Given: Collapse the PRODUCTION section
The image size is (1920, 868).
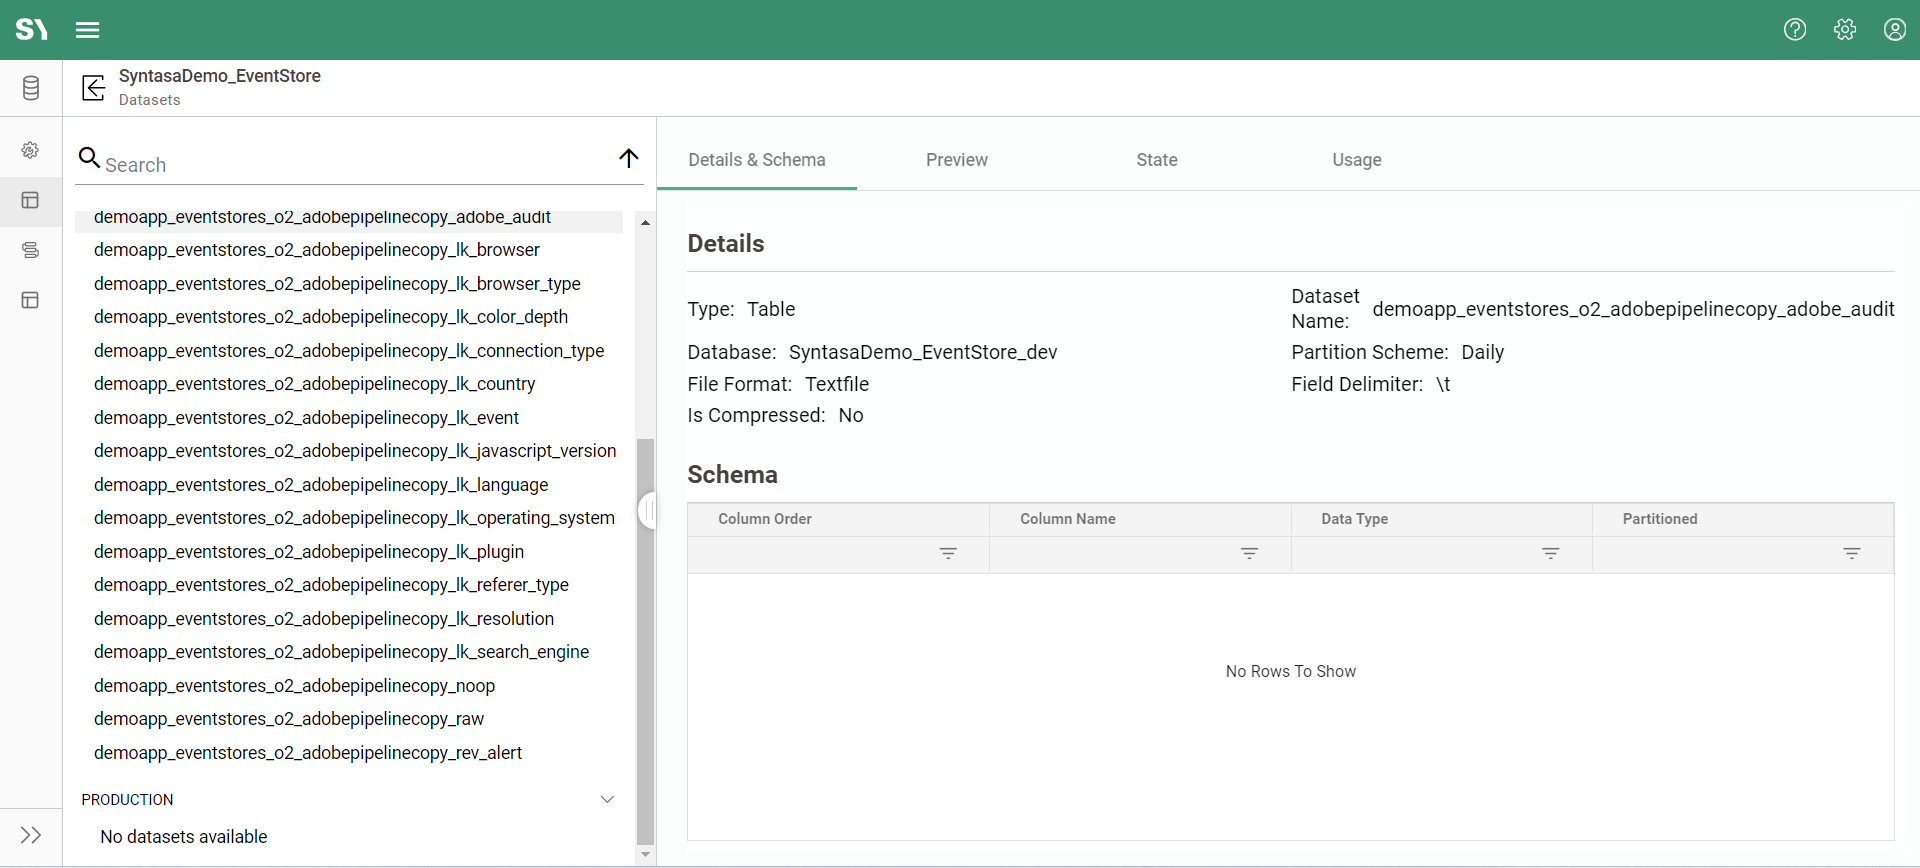Looking at the screenshot, I should 607,799.
